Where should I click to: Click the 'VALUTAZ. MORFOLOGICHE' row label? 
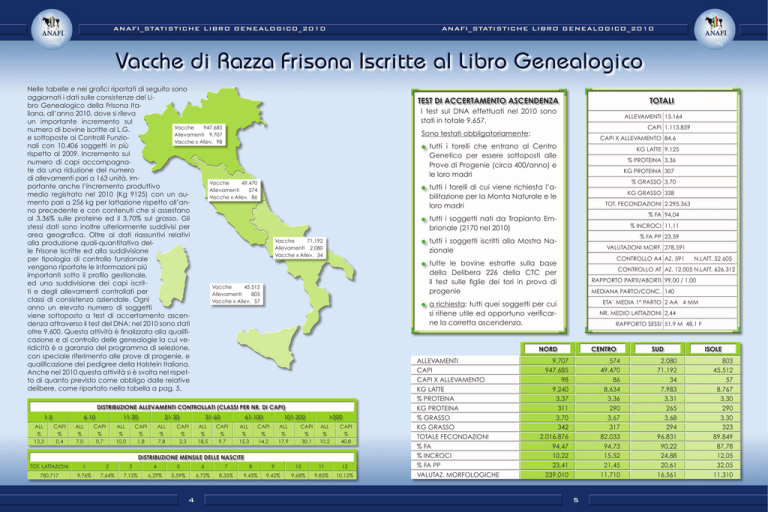[x=458, y=474]
